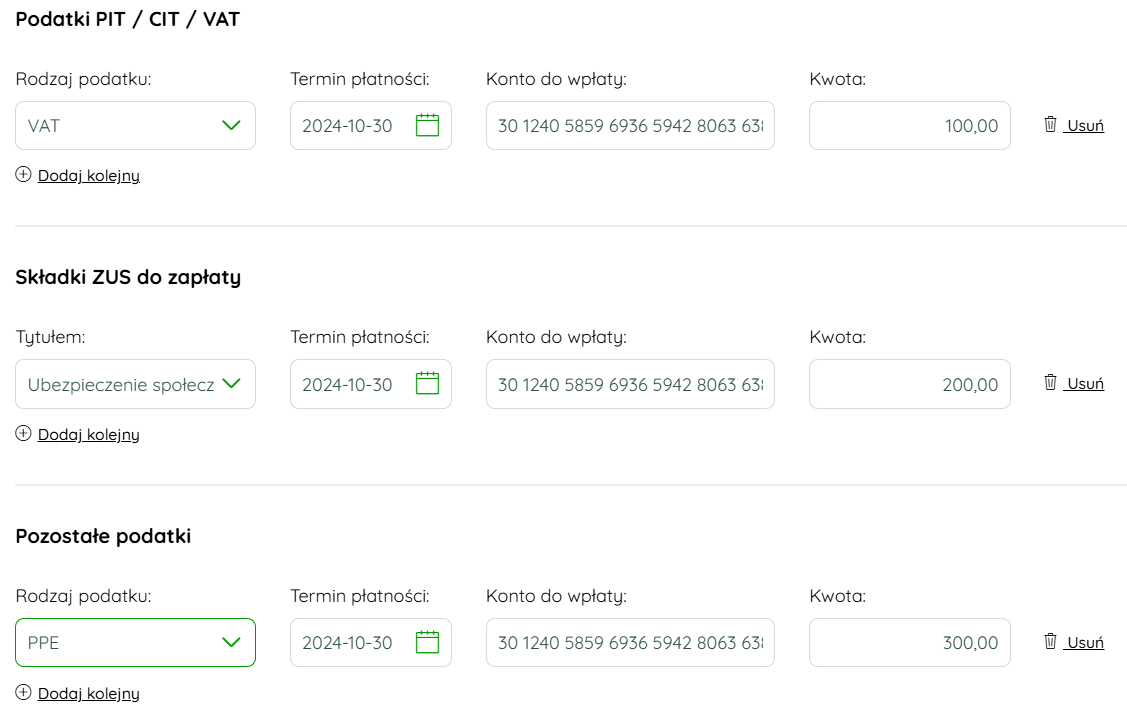Click plus icon under the VAT row
Viewport: 1127px width, 720px height.
[24, 175]
